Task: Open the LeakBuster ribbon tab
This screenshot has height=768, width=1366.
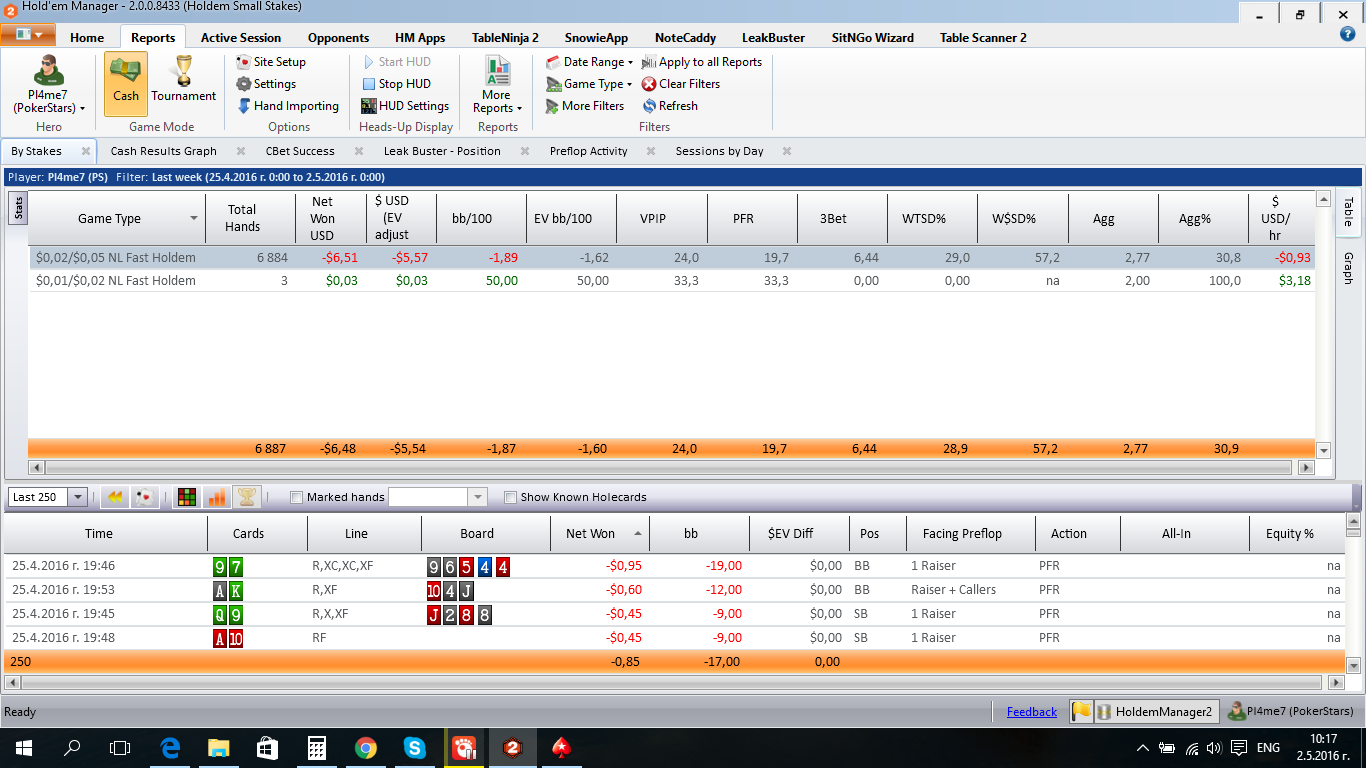Action: pyautogui.click(x=773, y=38)
